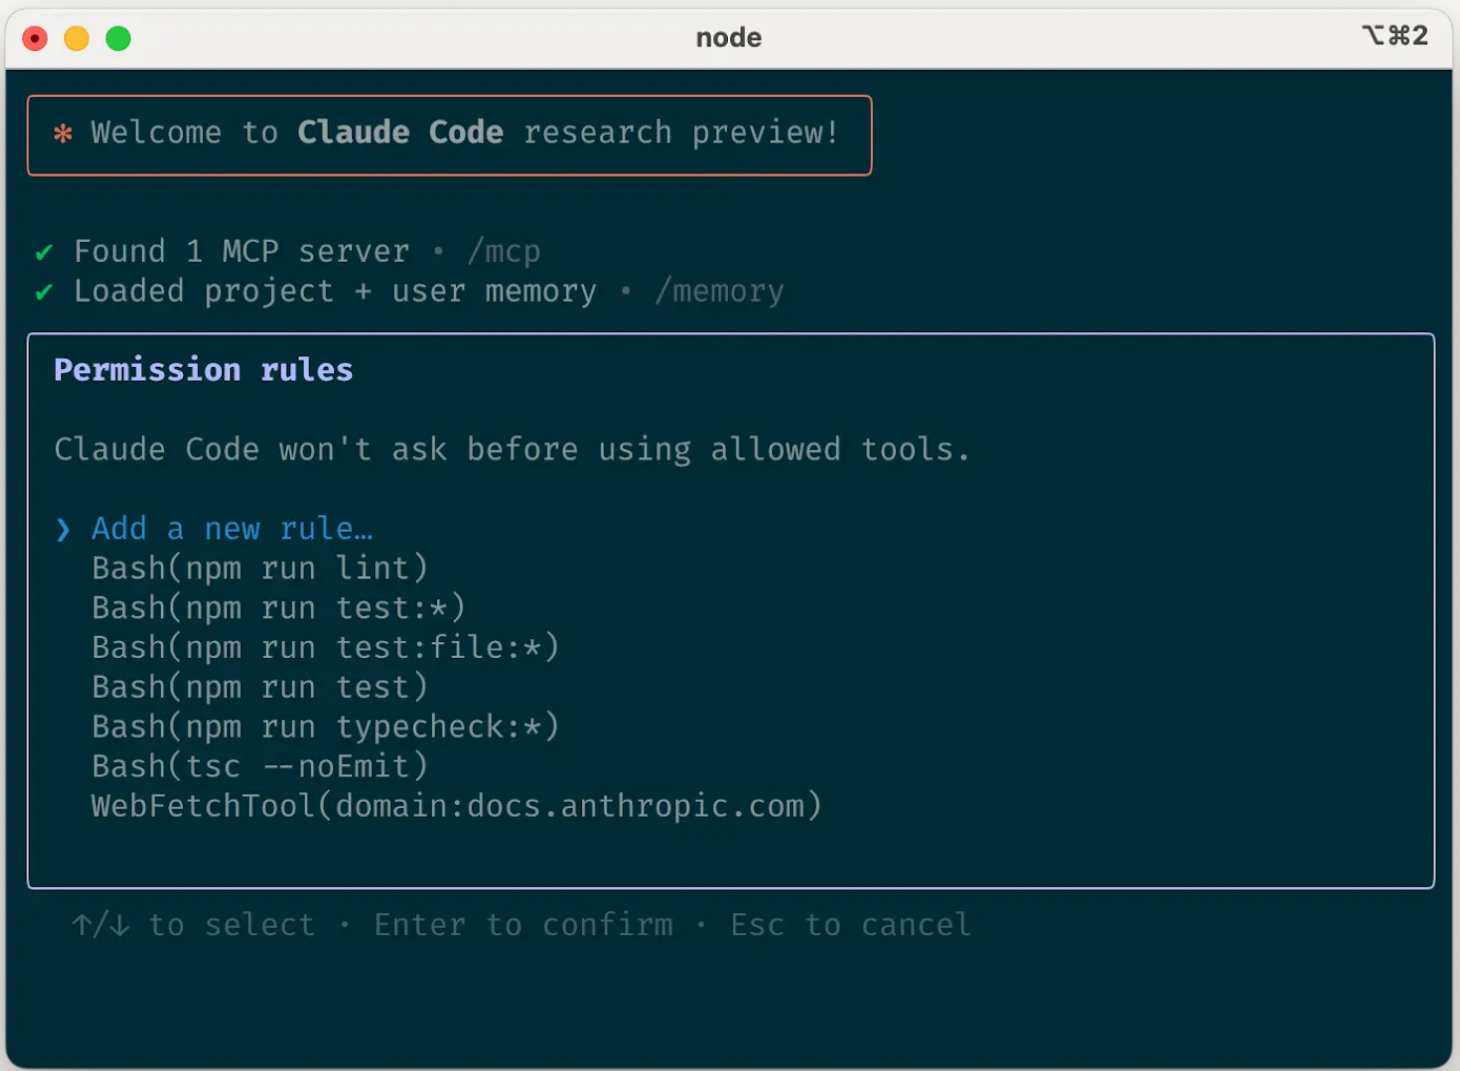Click the green checkmark beside MCP server
Image resolution: width=1460 pixels, height=1071 pixels.
[44, 252]
